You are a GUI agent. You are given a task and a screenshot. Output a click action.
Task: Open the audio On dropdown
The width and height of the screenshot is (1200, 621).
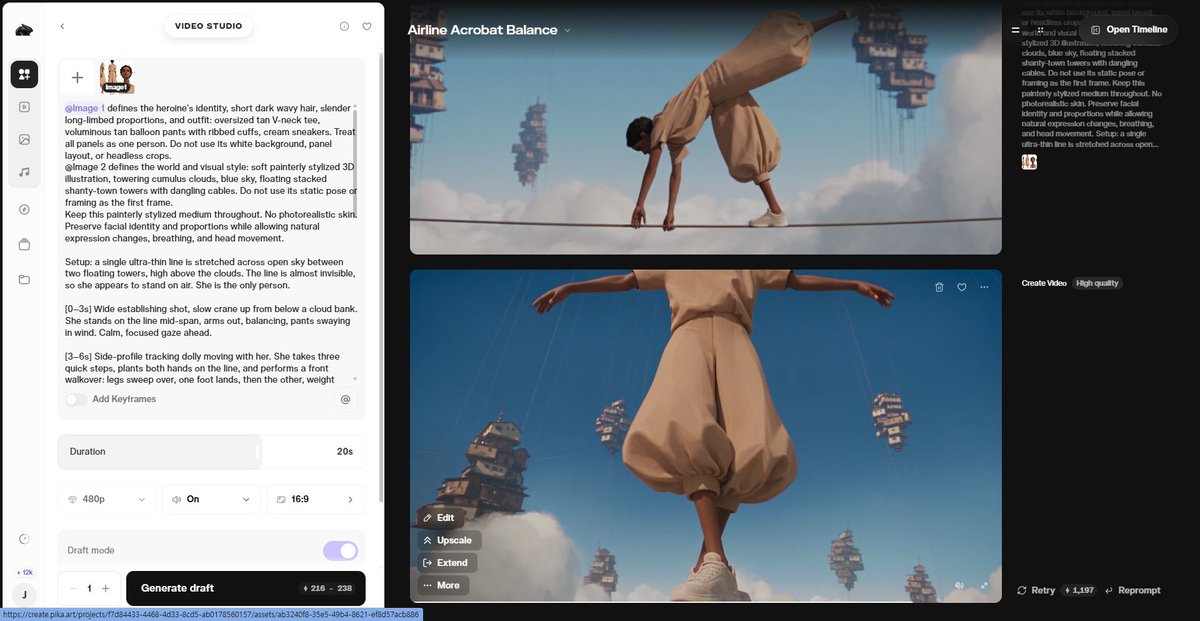(210, 499)
